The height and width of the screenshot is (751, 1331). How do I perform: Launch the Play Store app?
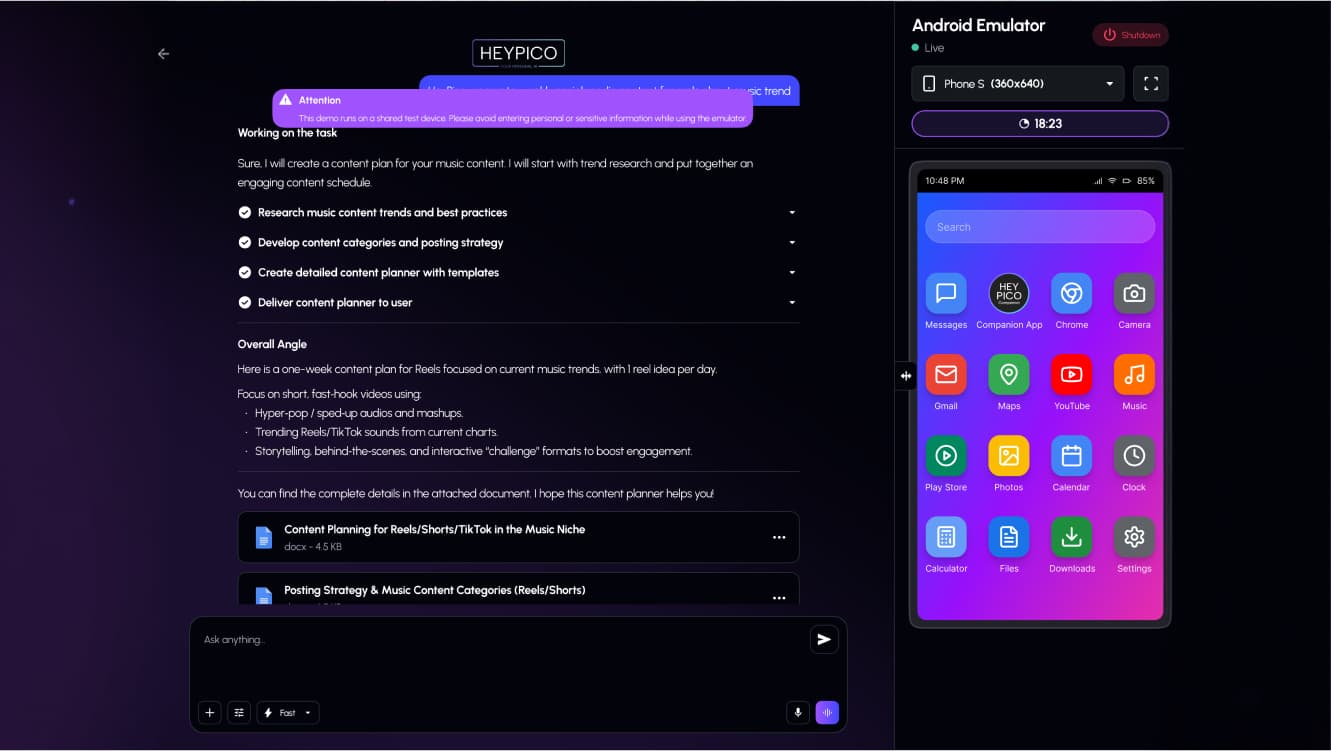[946, 456]
